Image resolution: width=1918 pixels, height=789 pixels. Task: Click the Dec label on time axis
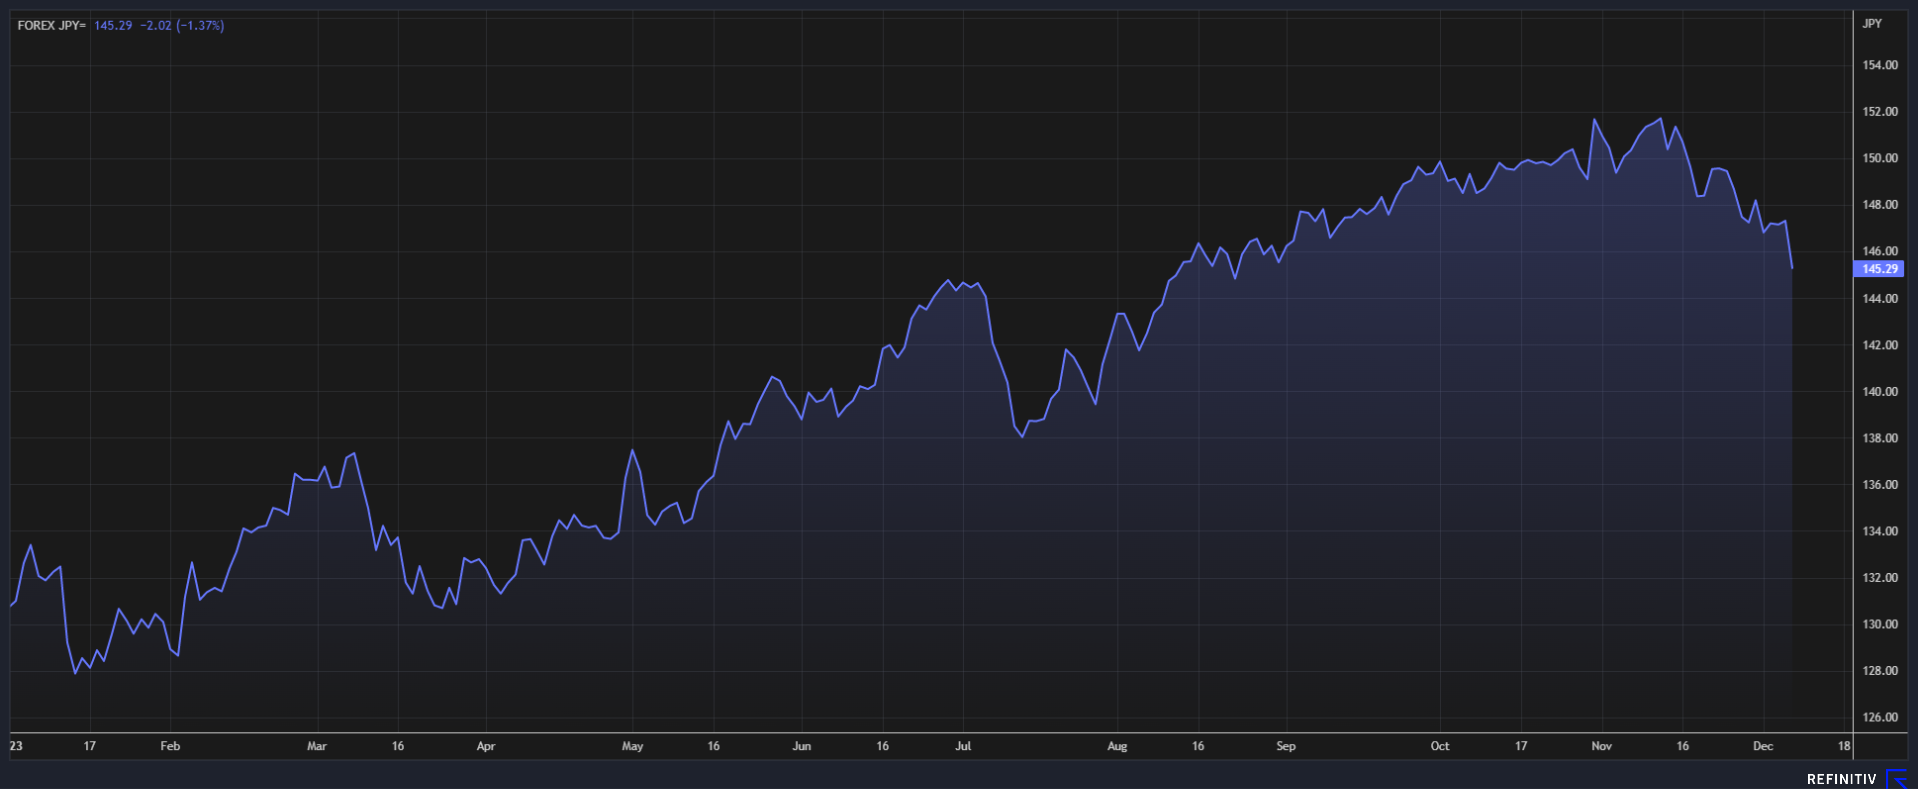(1763, 746)
